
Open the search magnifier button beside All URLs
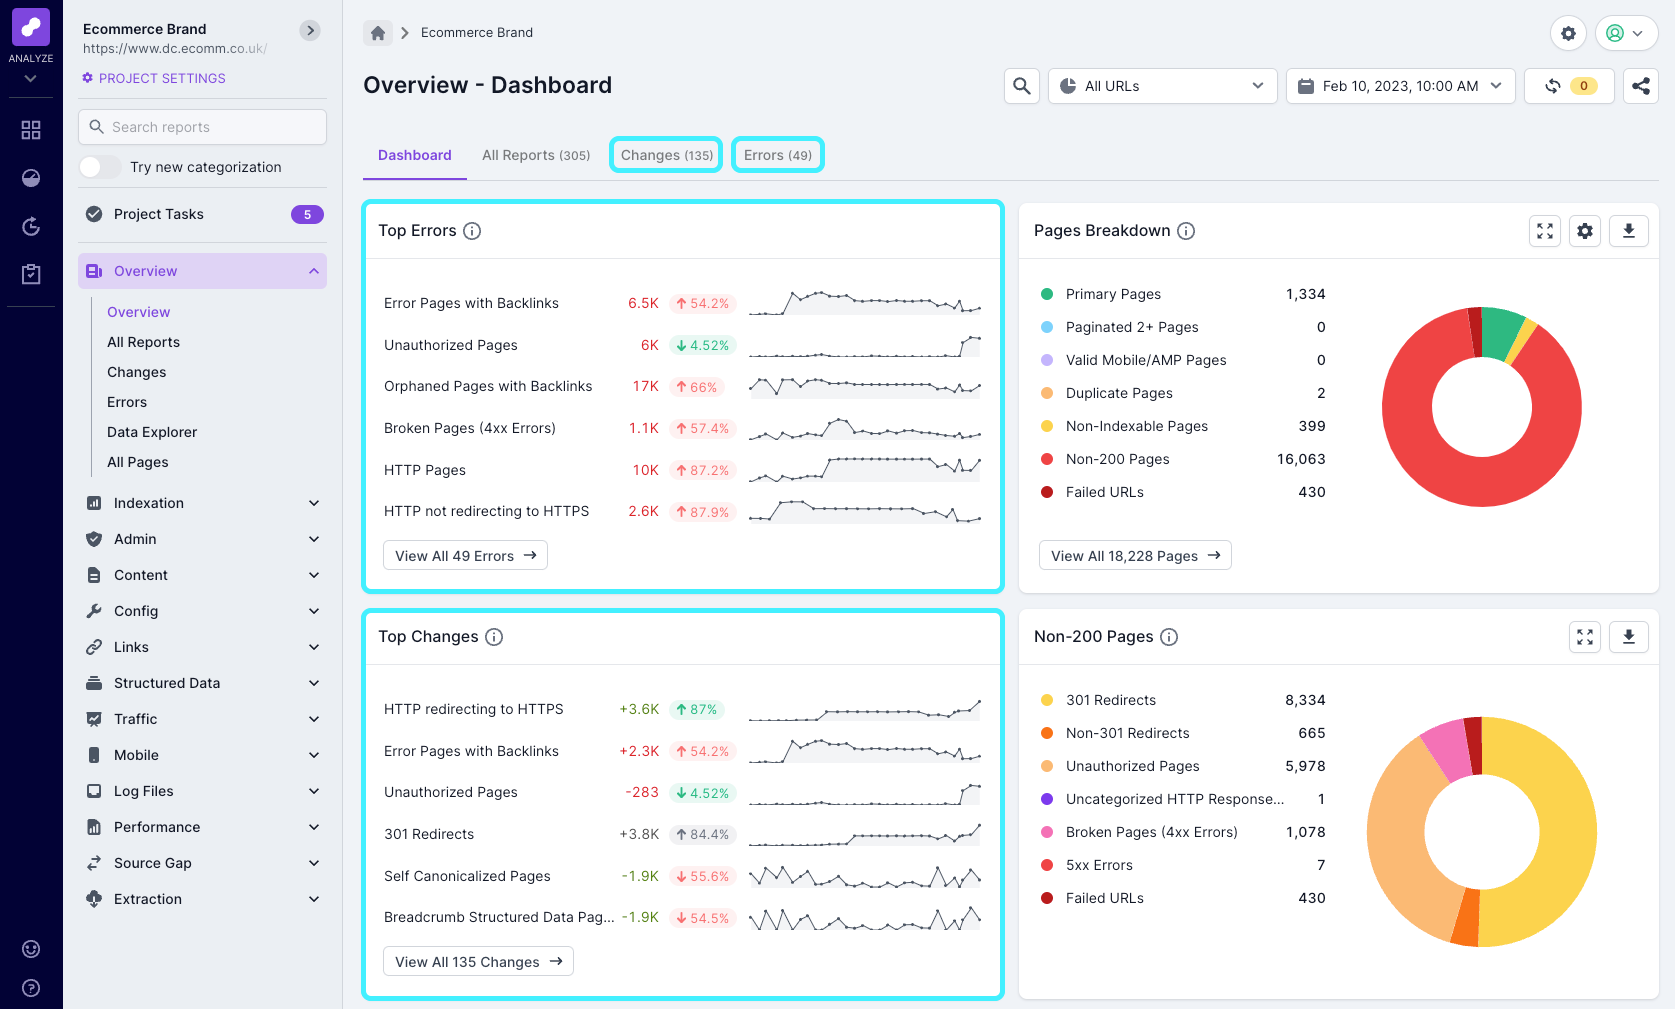(1021, 86)
